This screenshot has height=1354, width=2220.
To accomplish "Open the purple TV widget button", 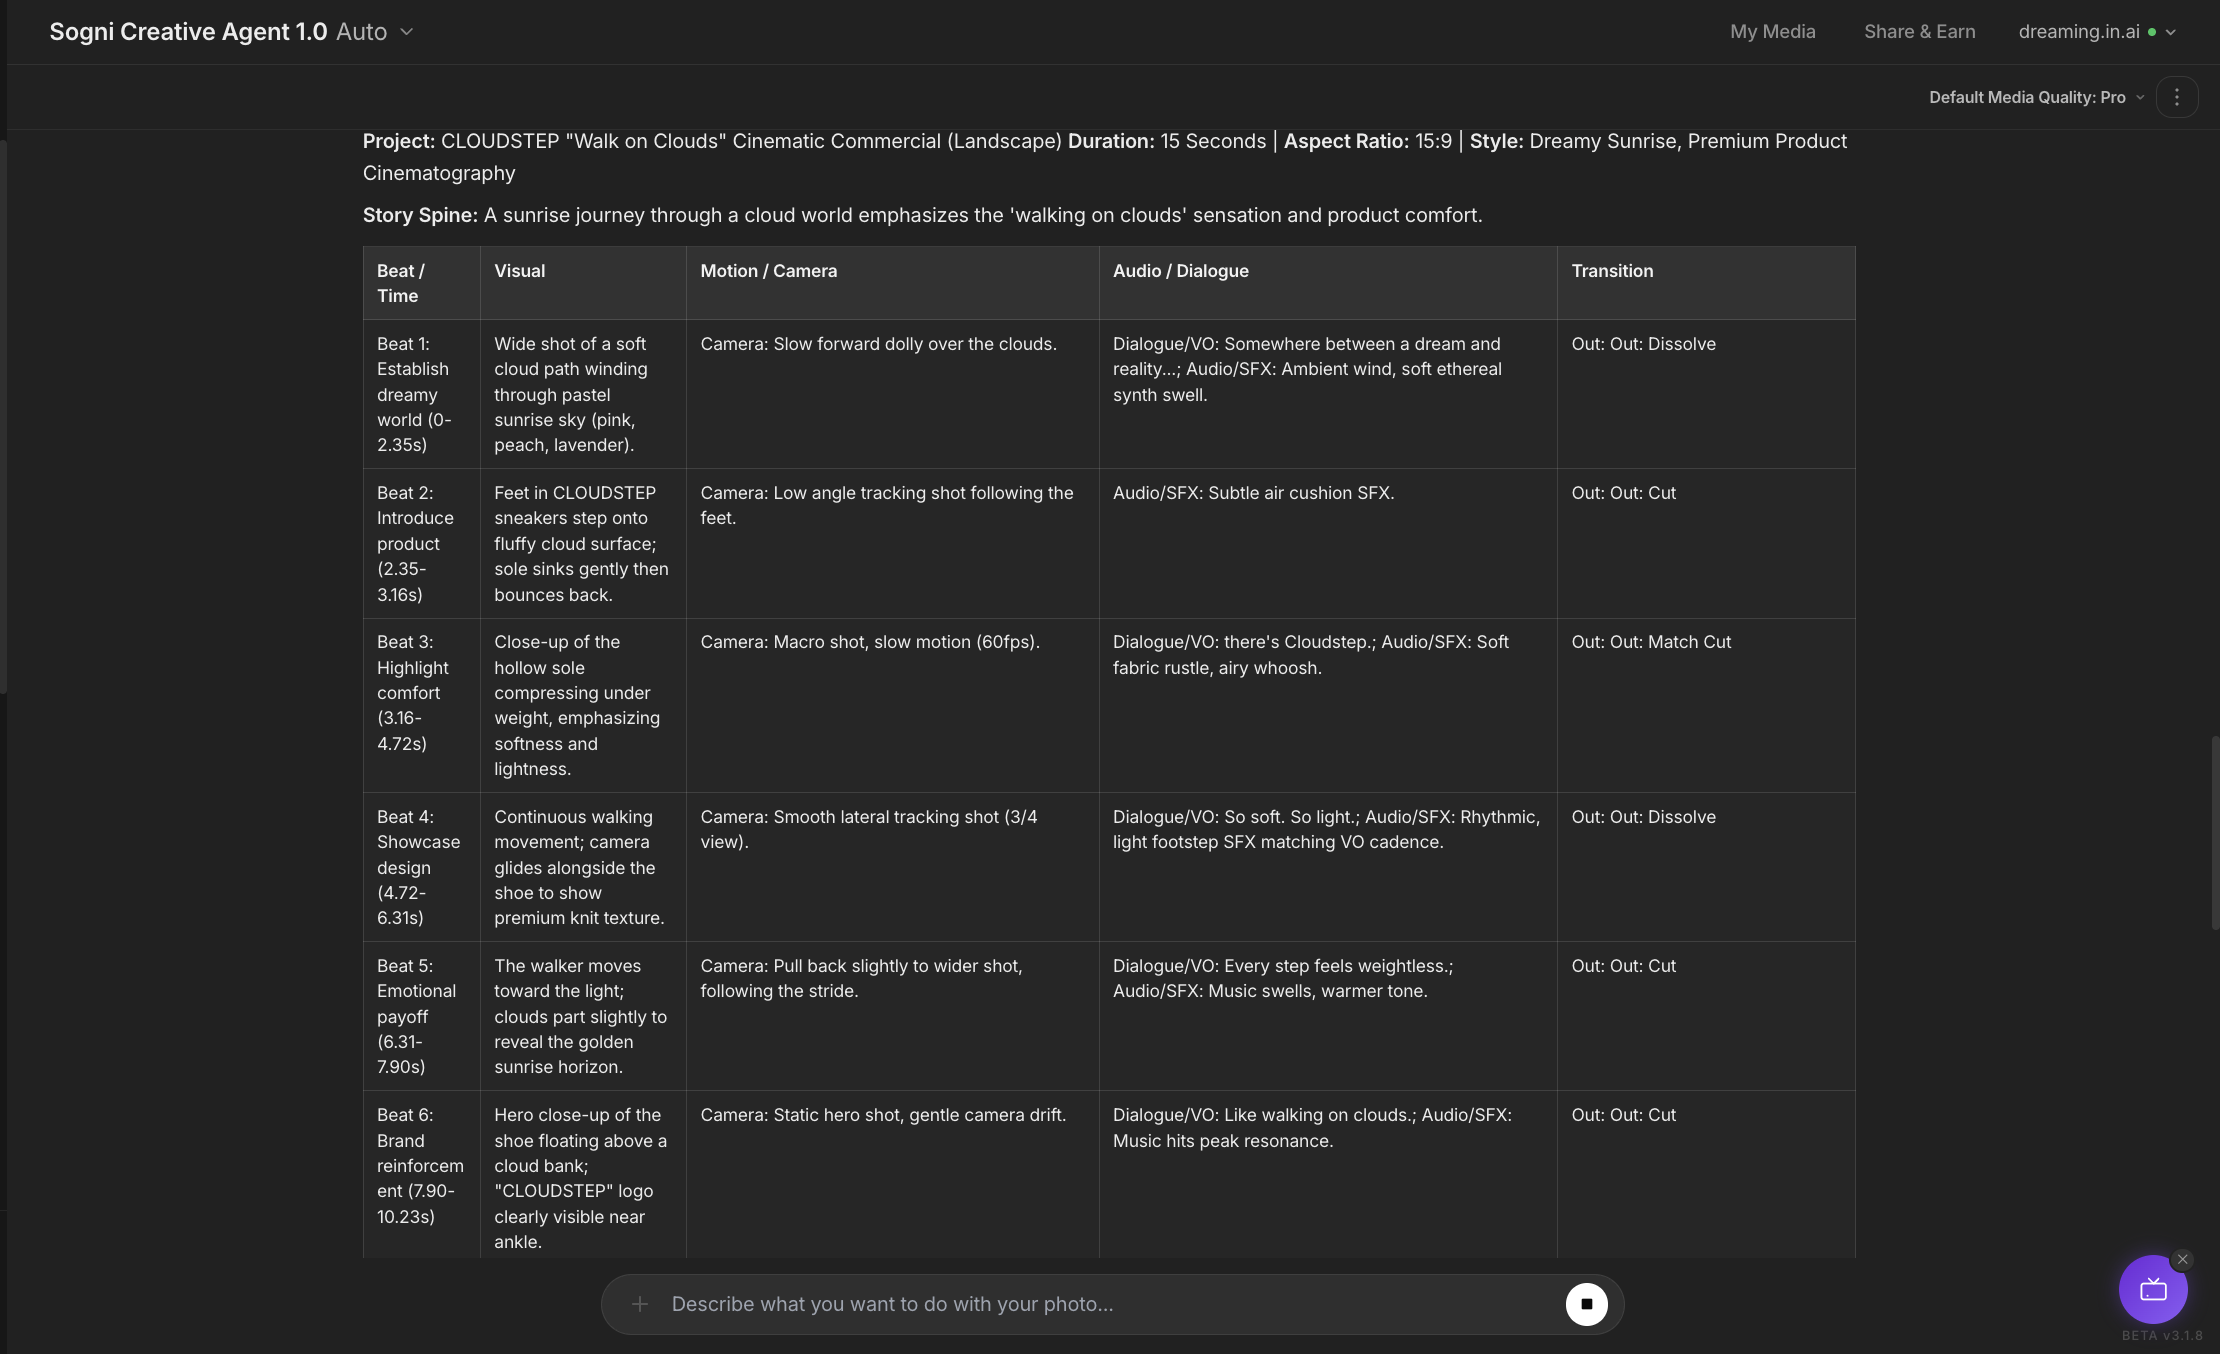I will 2153,1290.
